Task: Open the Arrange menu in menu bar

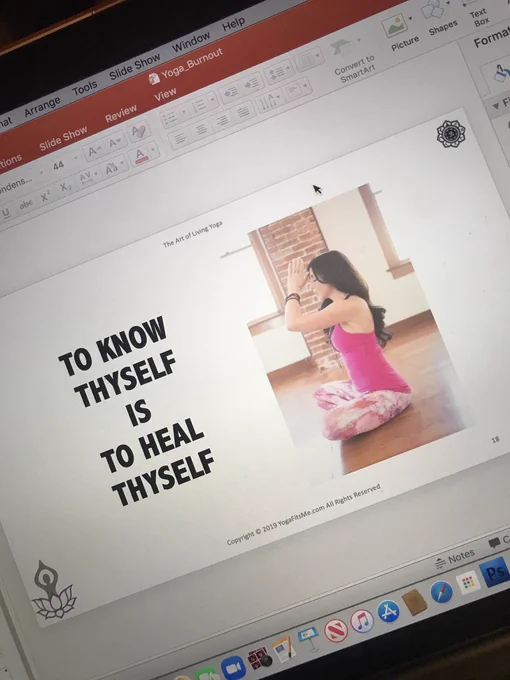Action: (x=42, y=107)
